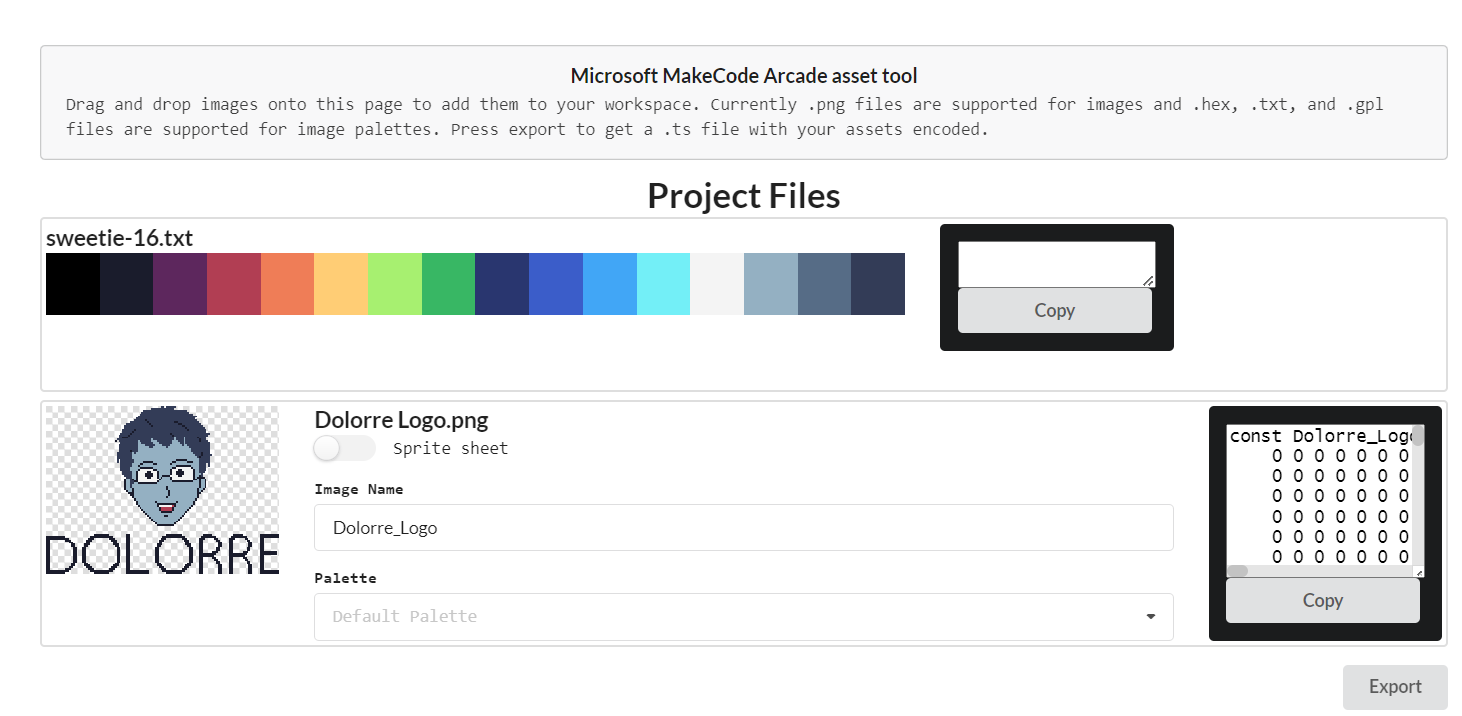Viewport: 1462px width, 716px height.
Task: Select the crimson red palette swatch
Action: (233, 284)
